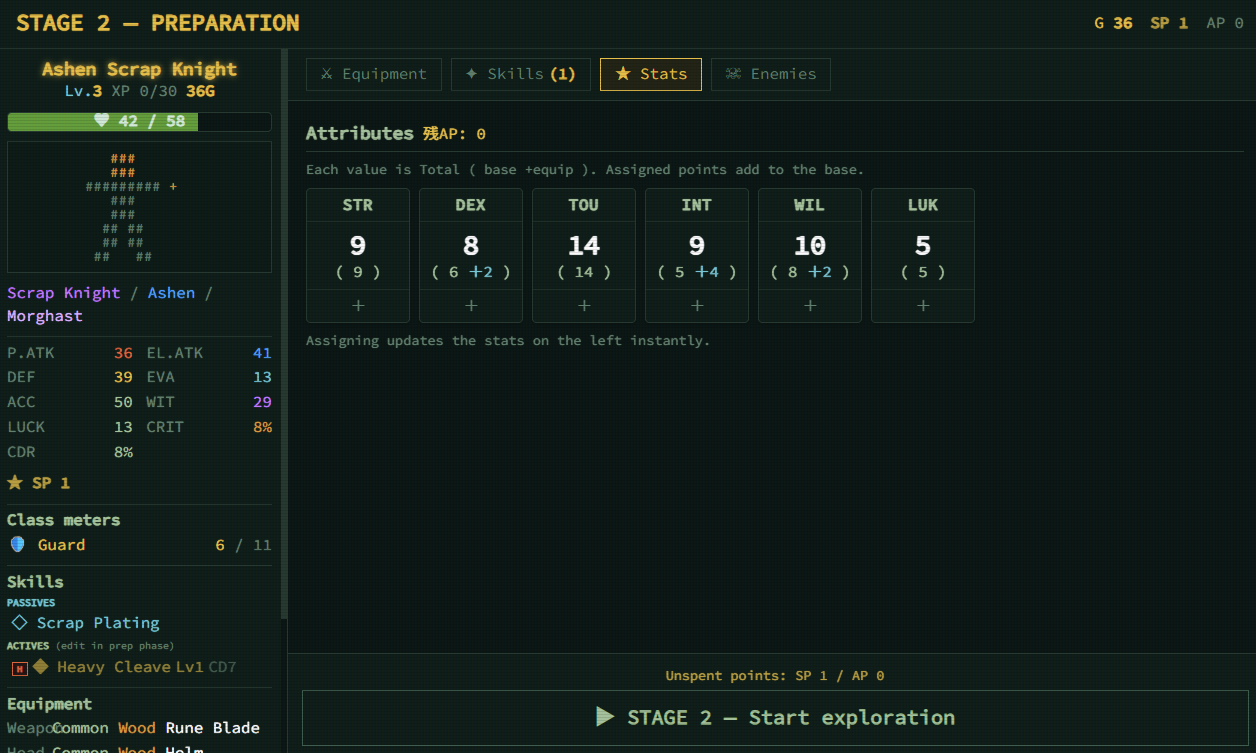The image size is (1256, 753).
Task: Open the Equipment tab
Action: (x=373, y=74)
